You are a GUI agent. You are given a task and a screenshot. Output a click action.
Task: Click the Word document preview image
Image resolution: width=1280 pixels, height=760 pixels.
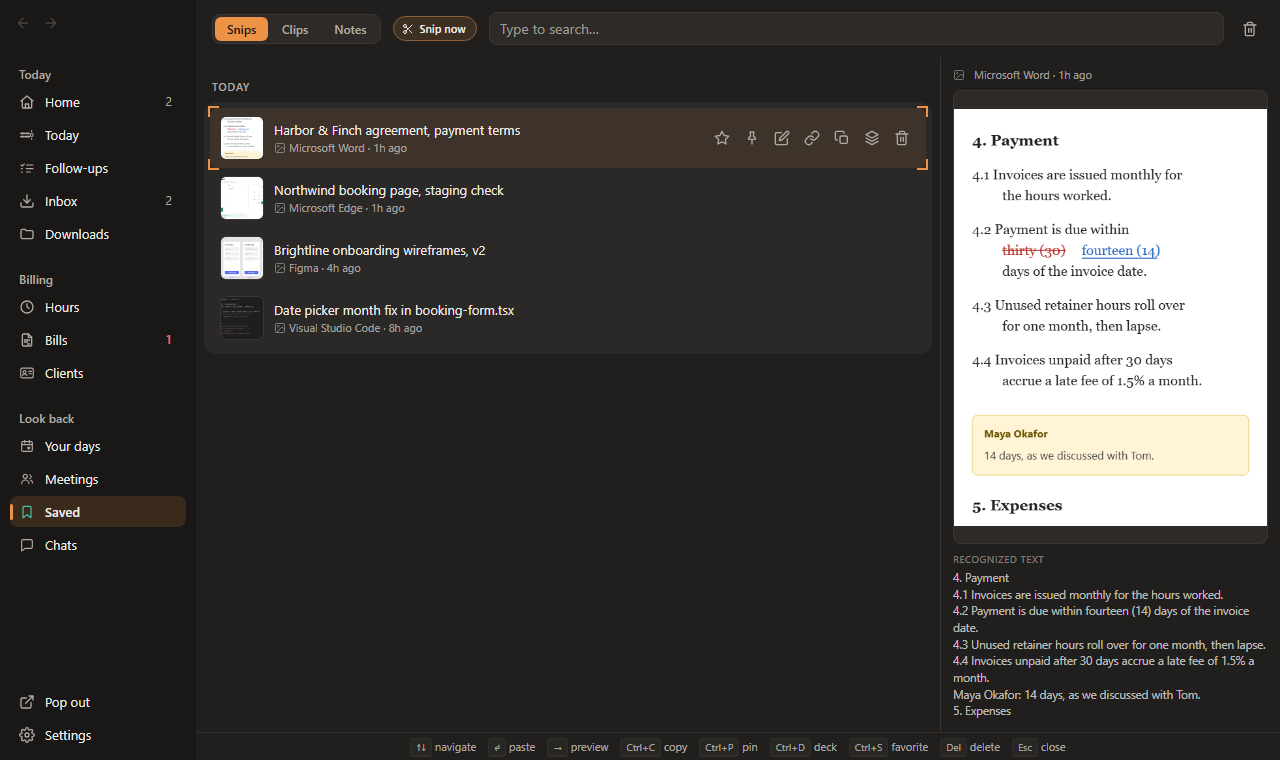coord(1110,317)
